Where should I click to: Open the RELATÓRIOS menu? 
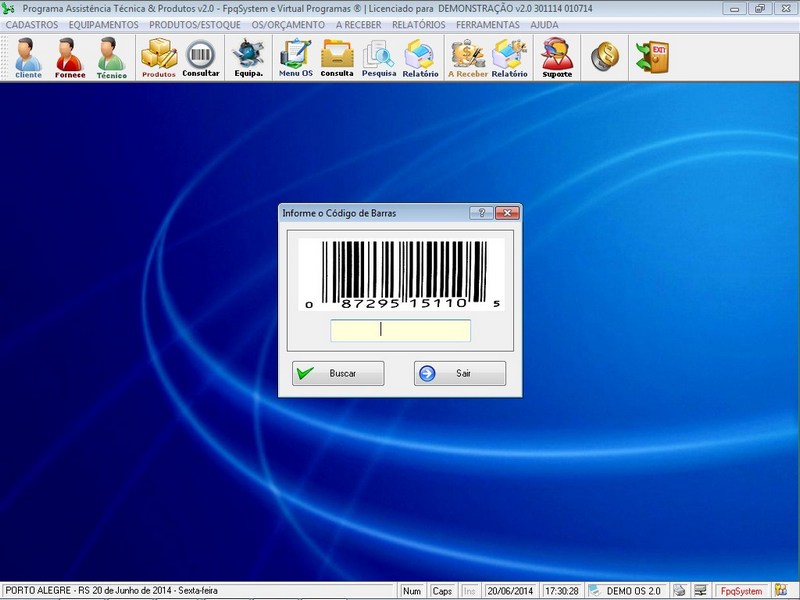point(418,25)
